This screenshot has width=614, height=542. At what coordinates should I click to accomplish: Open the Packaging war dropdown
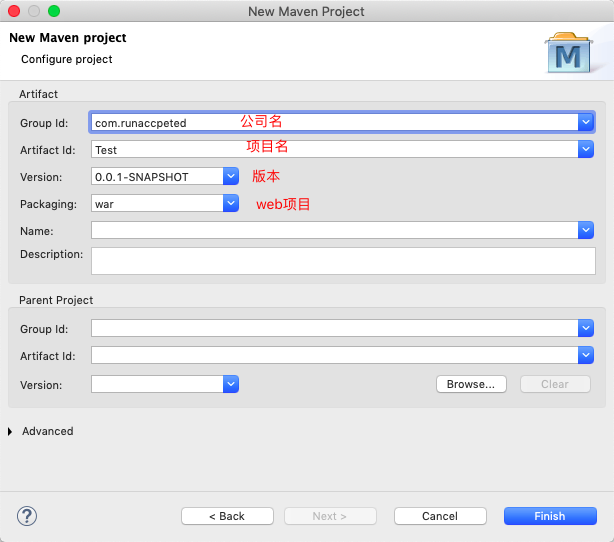coord(231,204)
